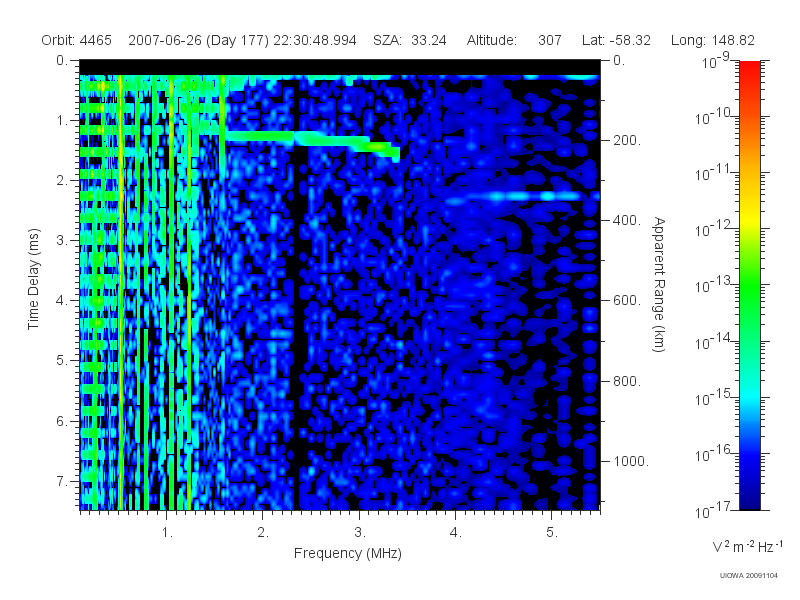This screenshot has width=800, height=600.
Task: Click the '3.' time delay tick label
Action: point(62,240)
